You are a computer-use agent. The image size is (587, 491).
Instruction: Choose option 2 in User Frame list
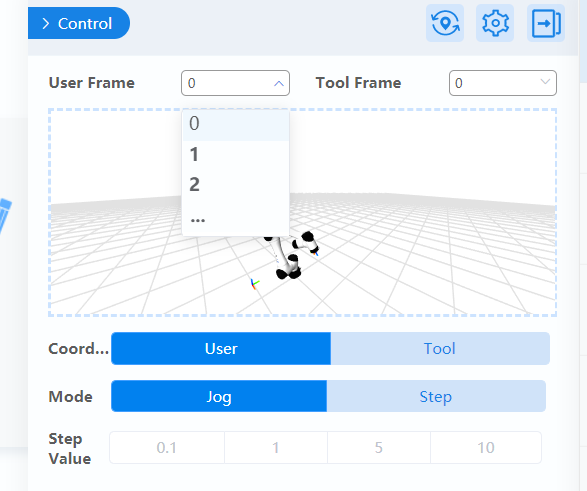click(x=235, y=184)
